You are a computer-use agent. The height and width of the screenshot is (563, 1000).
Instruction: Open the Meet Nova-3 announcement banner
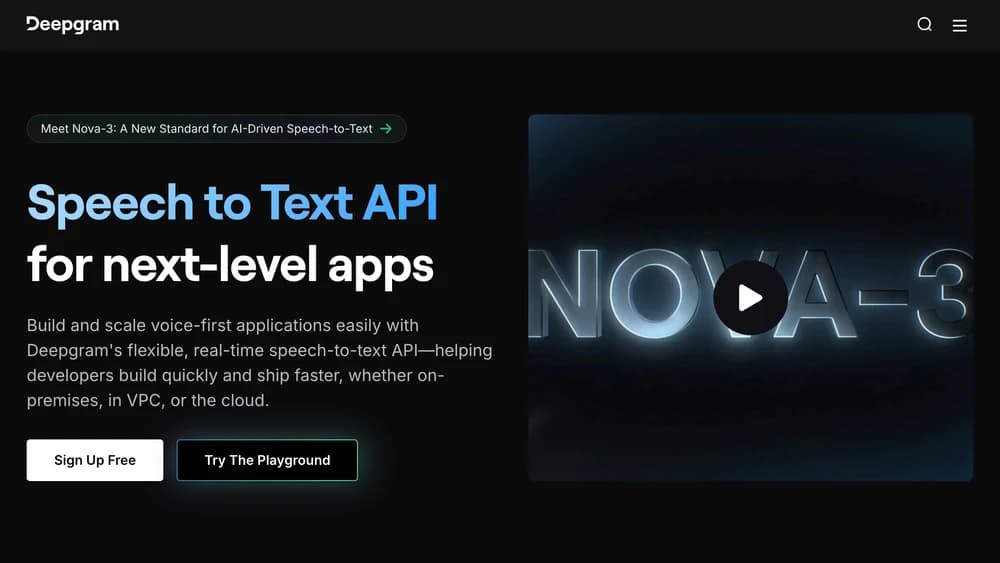coord(216,129)
